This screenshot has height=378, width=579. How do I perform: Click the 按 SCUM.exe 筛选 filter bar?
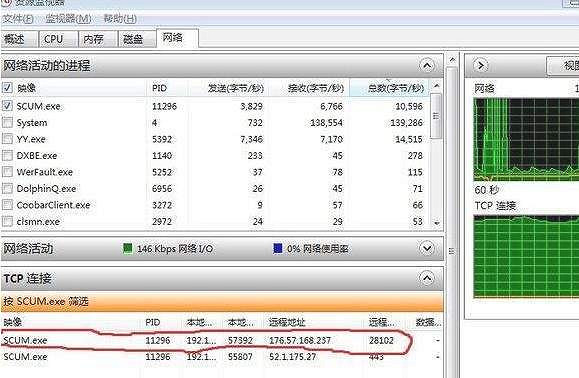pyautogui.click(x=222, y=302)
